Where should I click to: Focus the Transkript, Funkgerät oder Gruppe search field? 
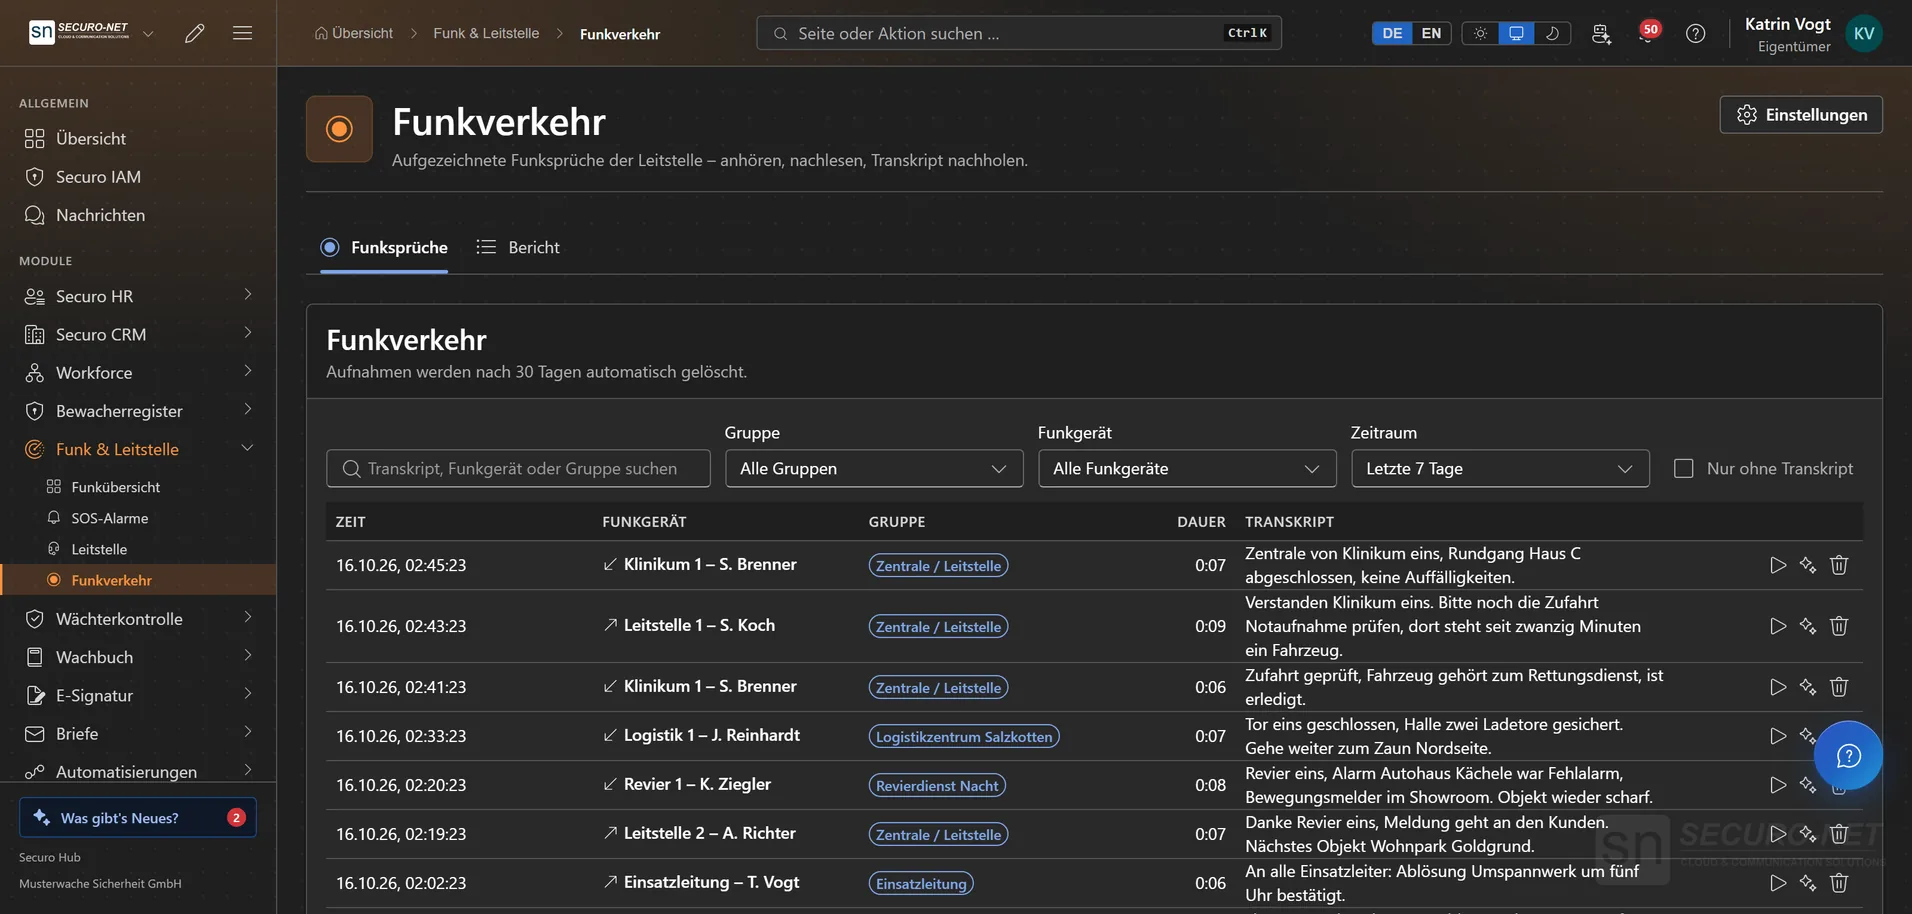tap(518, 468)
